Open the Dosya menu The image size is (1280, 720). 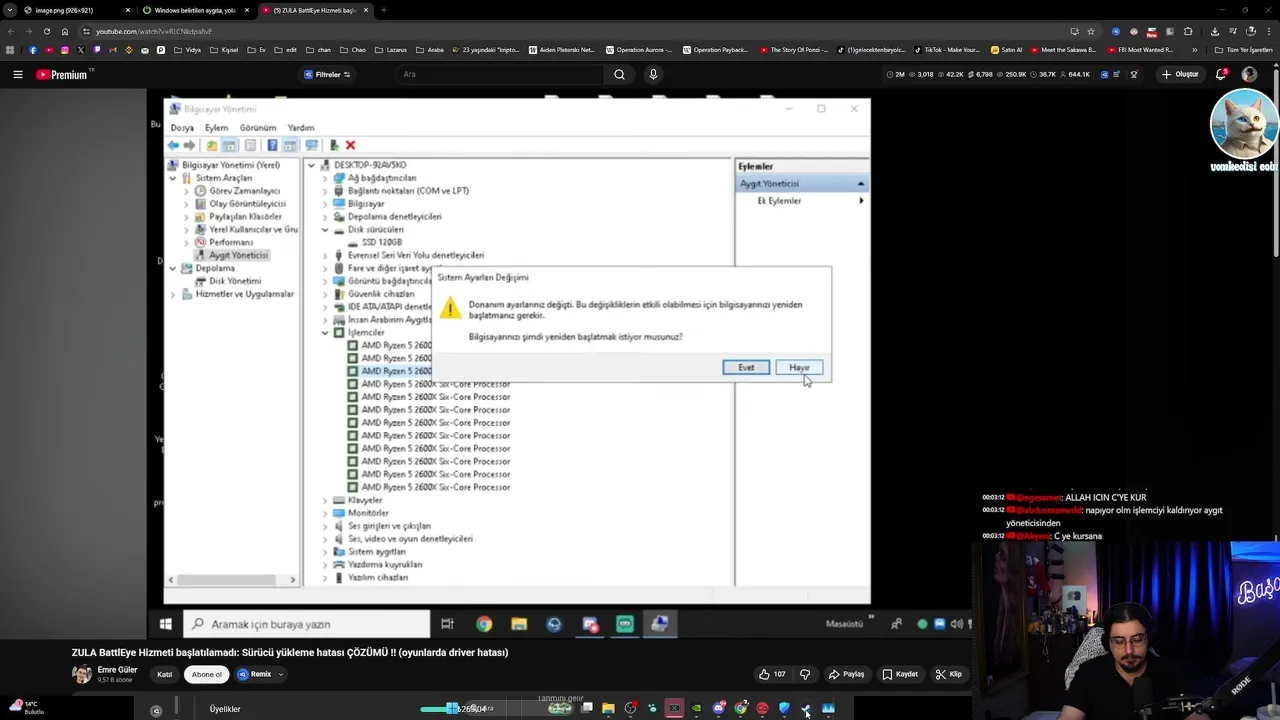click(x=182, y=128)
